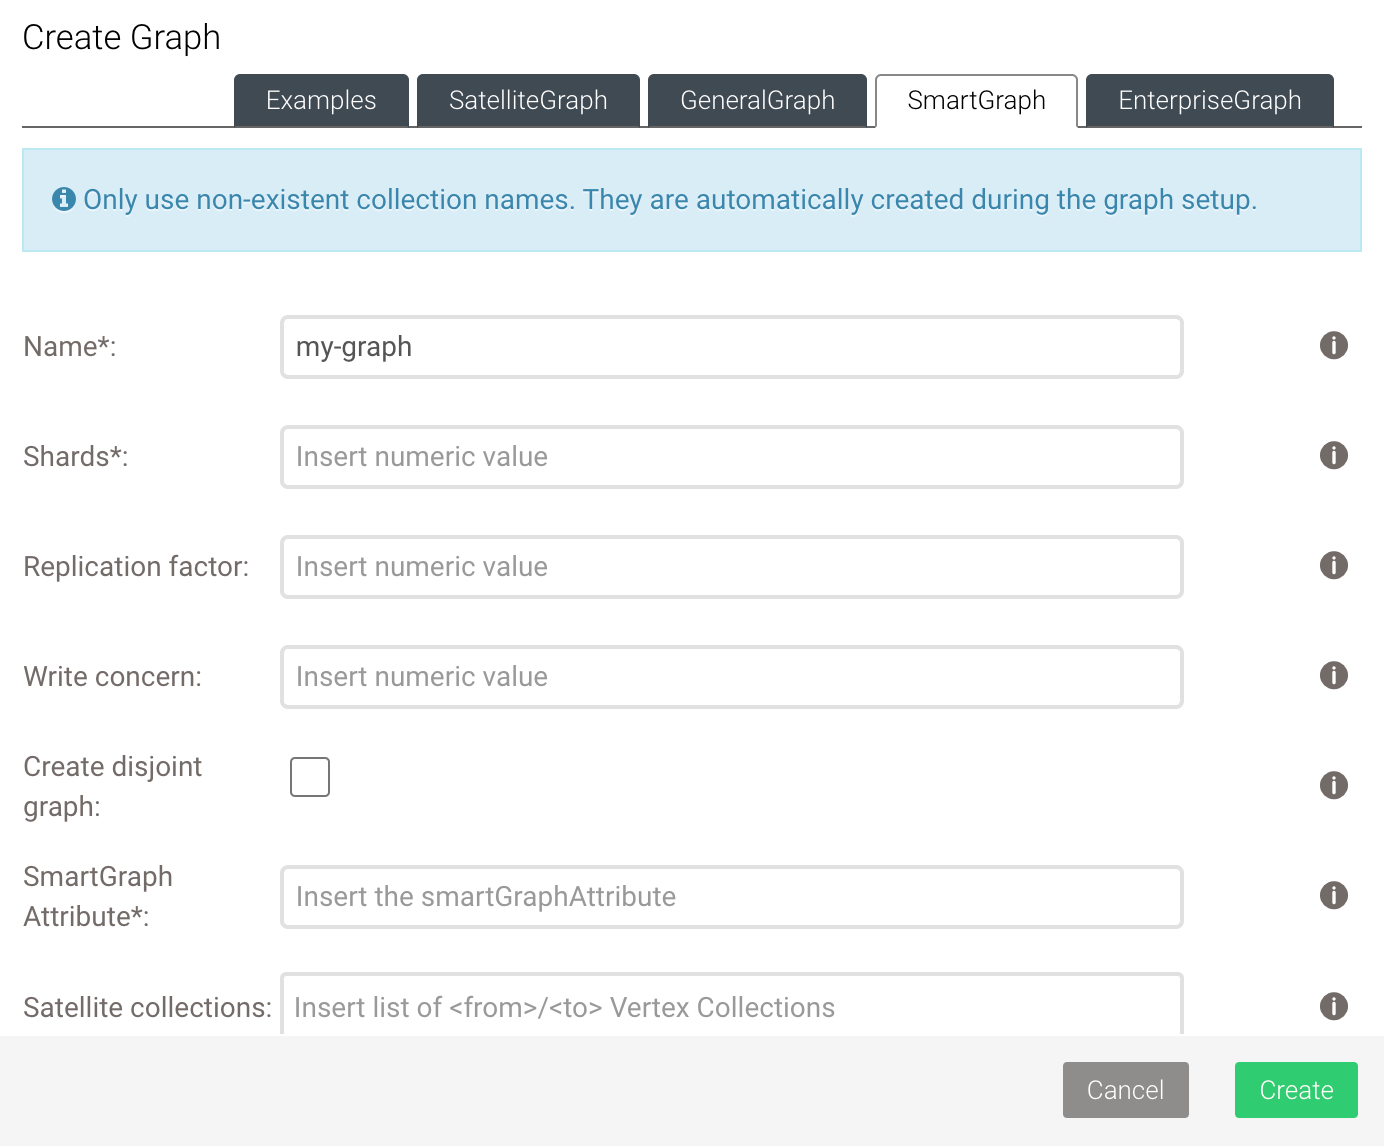Open info tooltip for Replication factor

coord(1333,566)
